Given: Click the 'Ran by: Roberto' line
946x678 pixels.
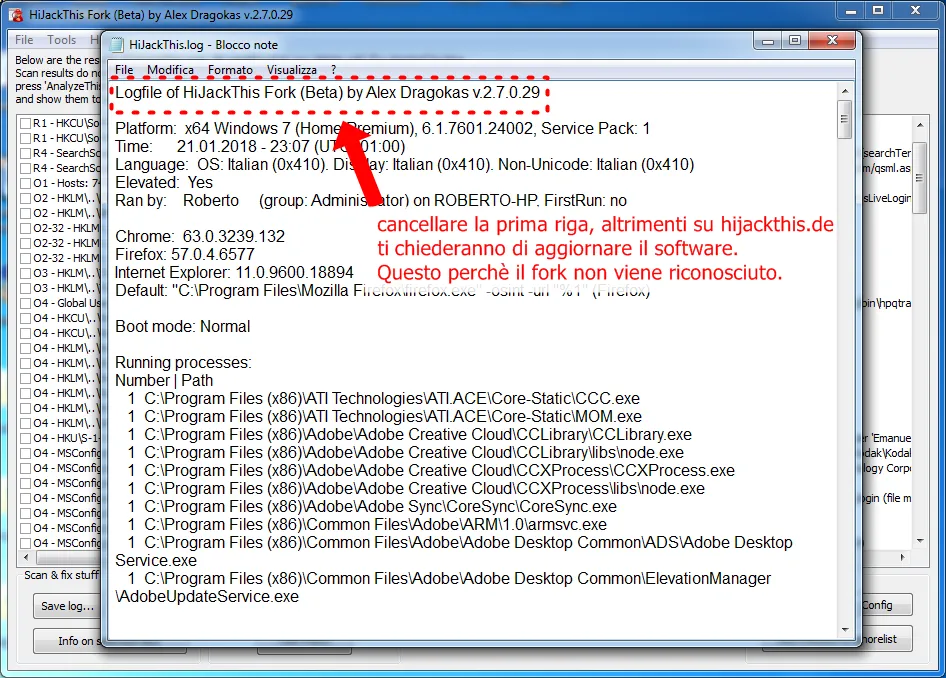Looking at the screenshot, I should pos(370,200).
